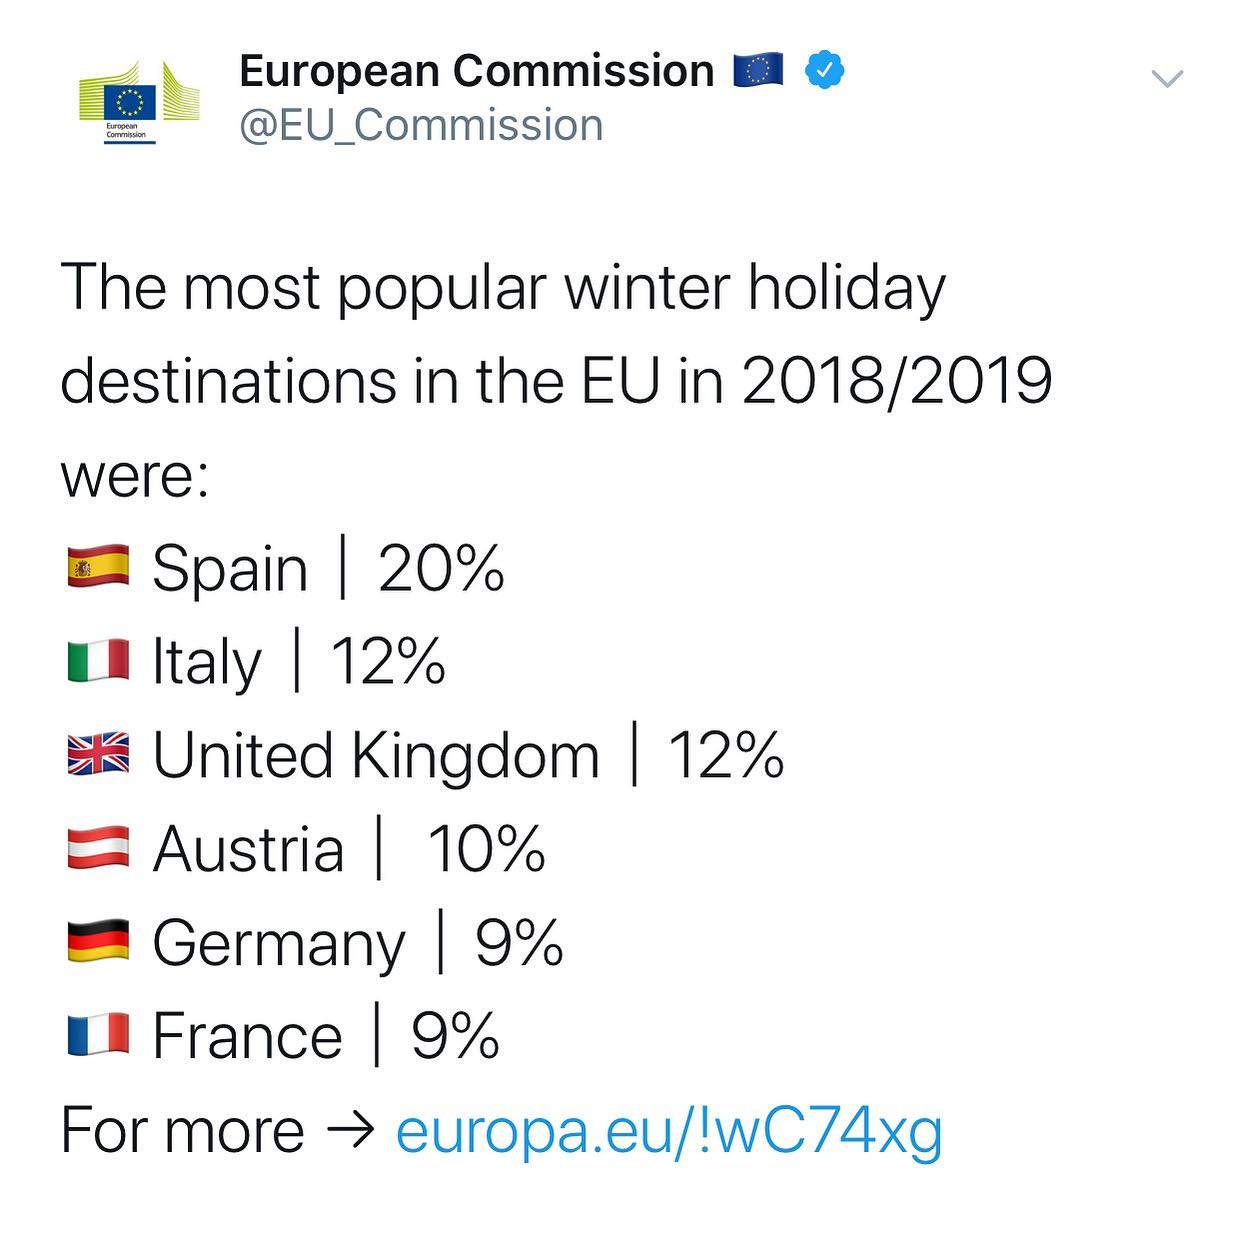Click the Austria flag emoji
The width and height of the screenshot is (1241, 1241).
pyautogui.click(x=98, y=848)
